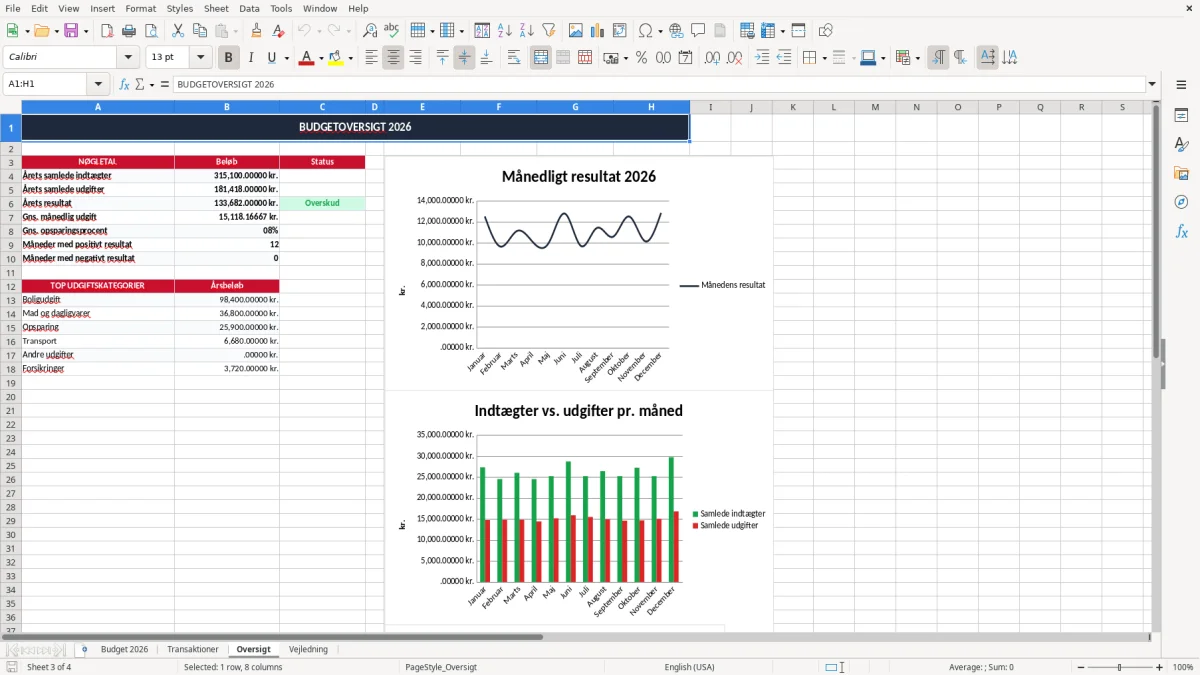Open Background Color dropdown arrow
Viewport: 1200px width, 675px height.
[349, 58]
